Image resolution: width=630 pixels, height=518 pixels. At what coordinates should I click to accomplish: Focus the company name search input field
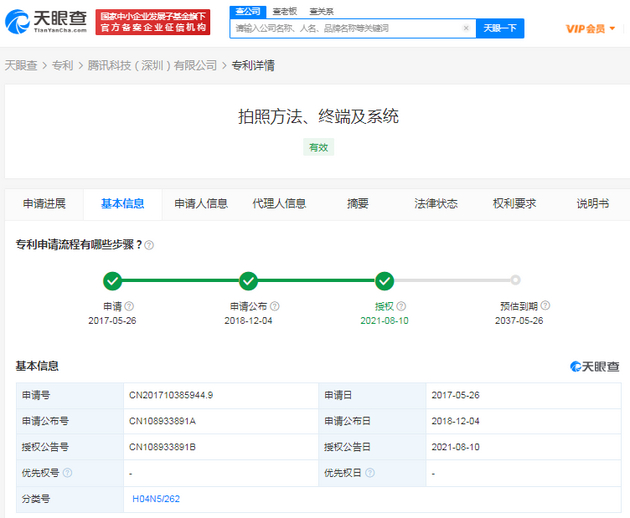tap(345, 29)
